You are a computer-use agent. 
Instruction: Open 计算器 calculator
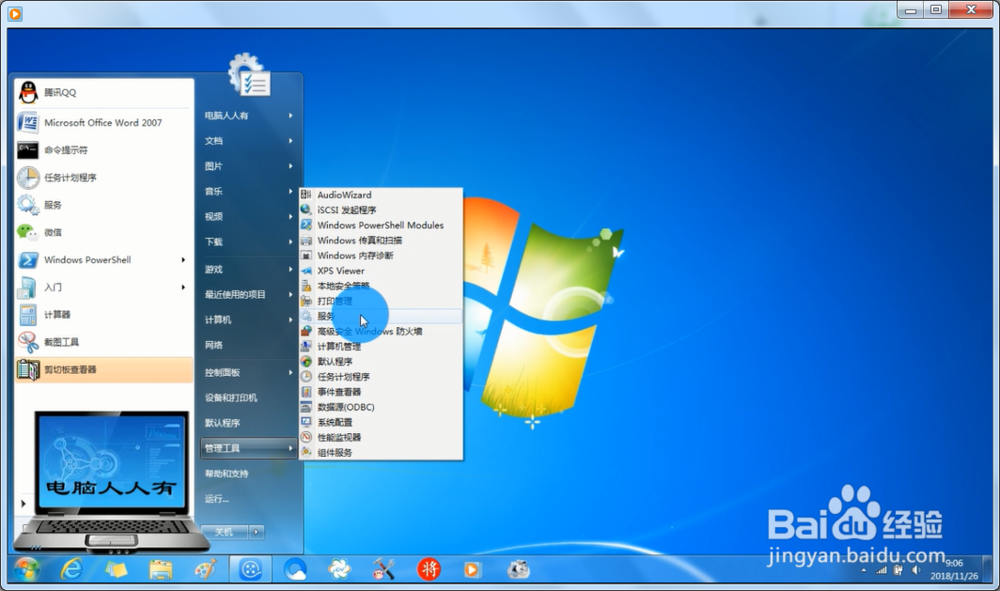[104, 314]
